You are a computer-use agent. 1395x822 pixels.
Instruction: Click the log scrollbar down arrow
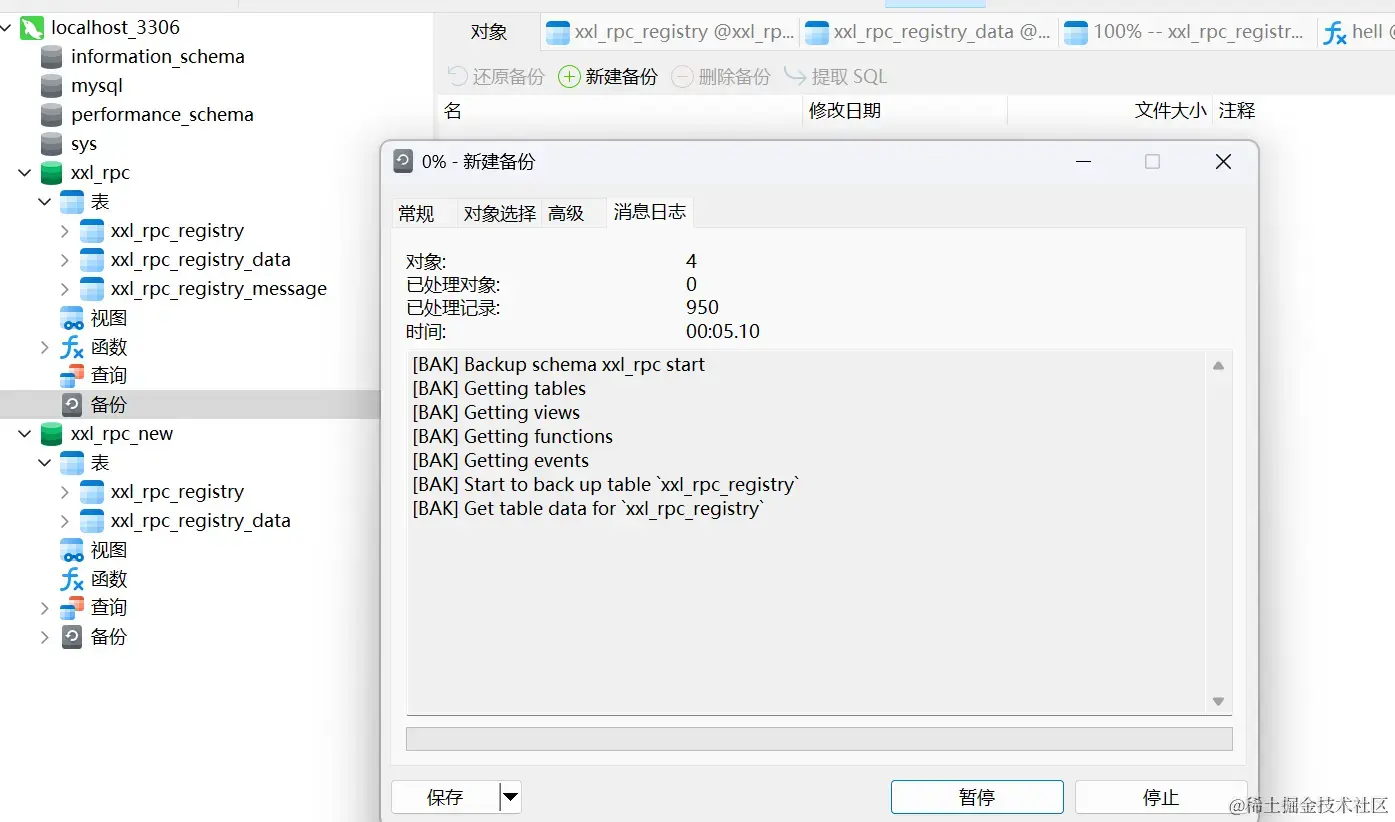tap(1218, 702)
